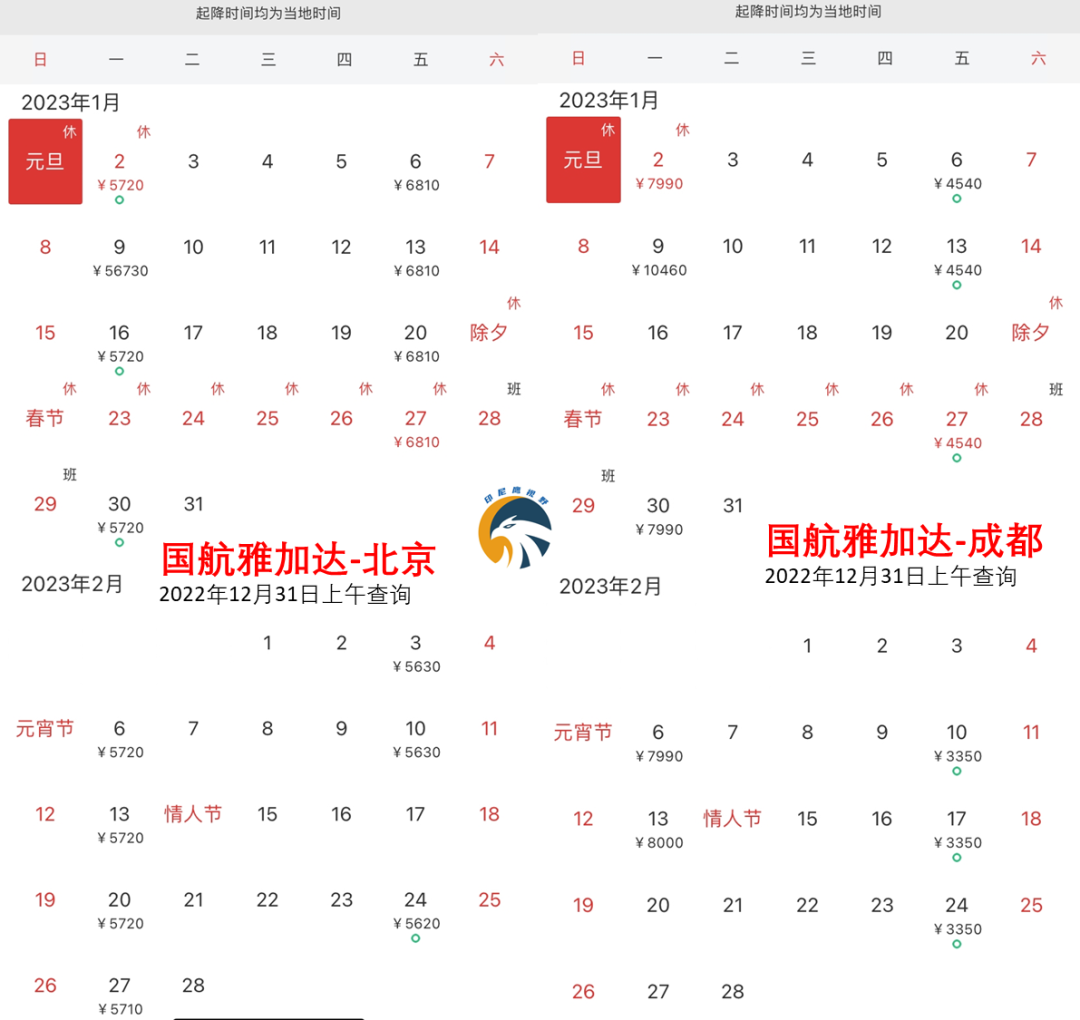Select 春节 date in Chengdu calendar
Viewport: 1080px width, 1020px height.
coord(583,419)
